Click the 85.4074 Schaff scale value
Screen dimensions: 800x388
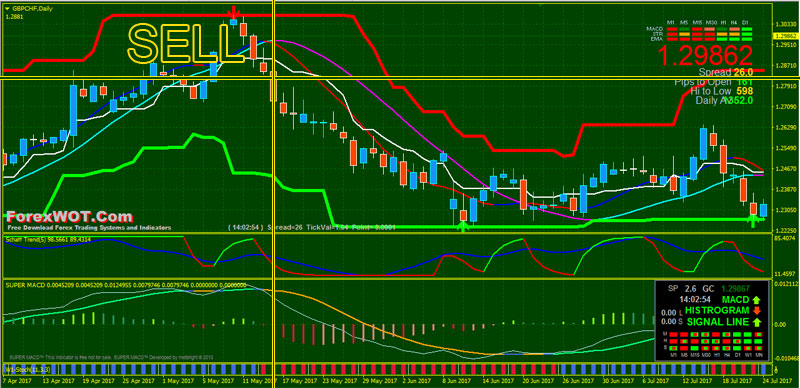tap(786, 238)
